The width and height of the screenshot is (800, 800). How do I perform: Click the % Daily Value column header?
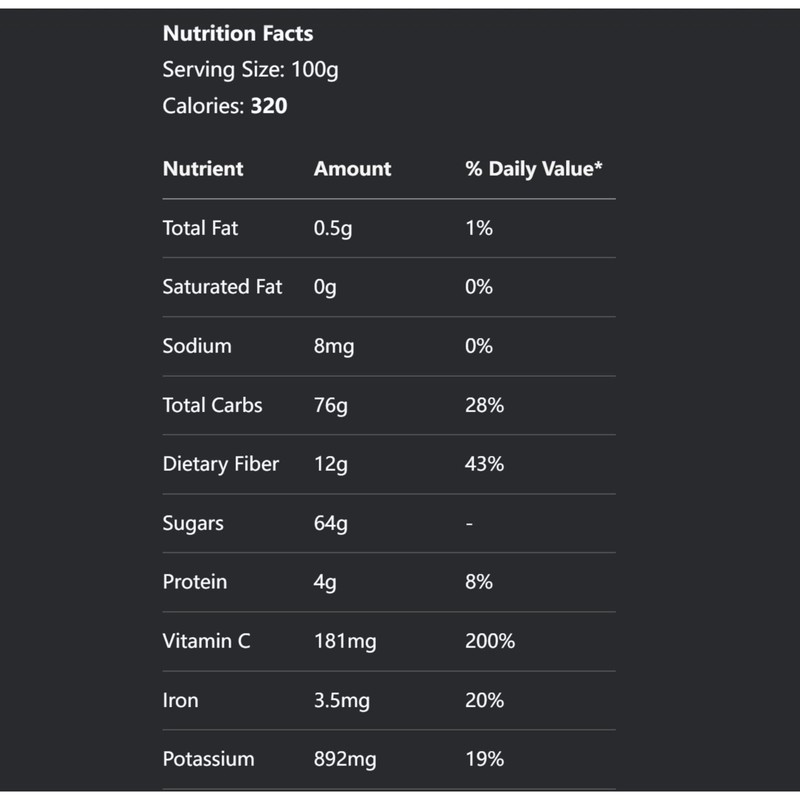[x=534, y=169]
